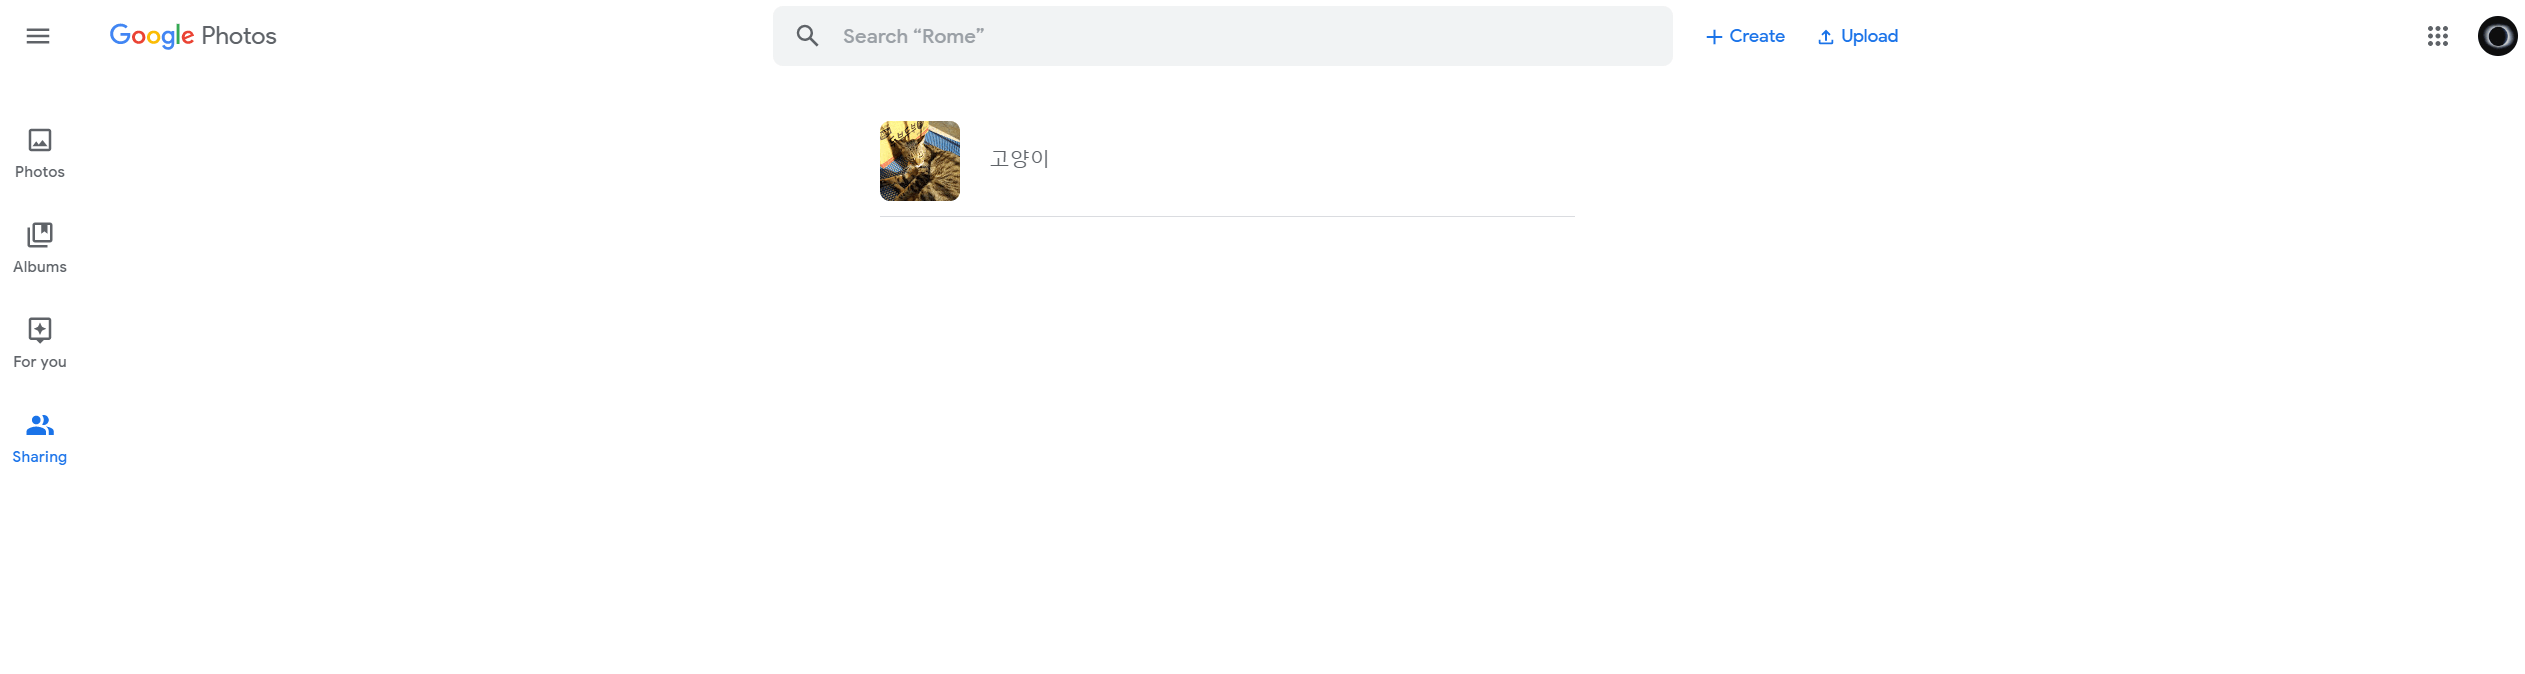
Task: Click the plus icon beside Create
Action: pyautogui.click(x=1714, y=37)
